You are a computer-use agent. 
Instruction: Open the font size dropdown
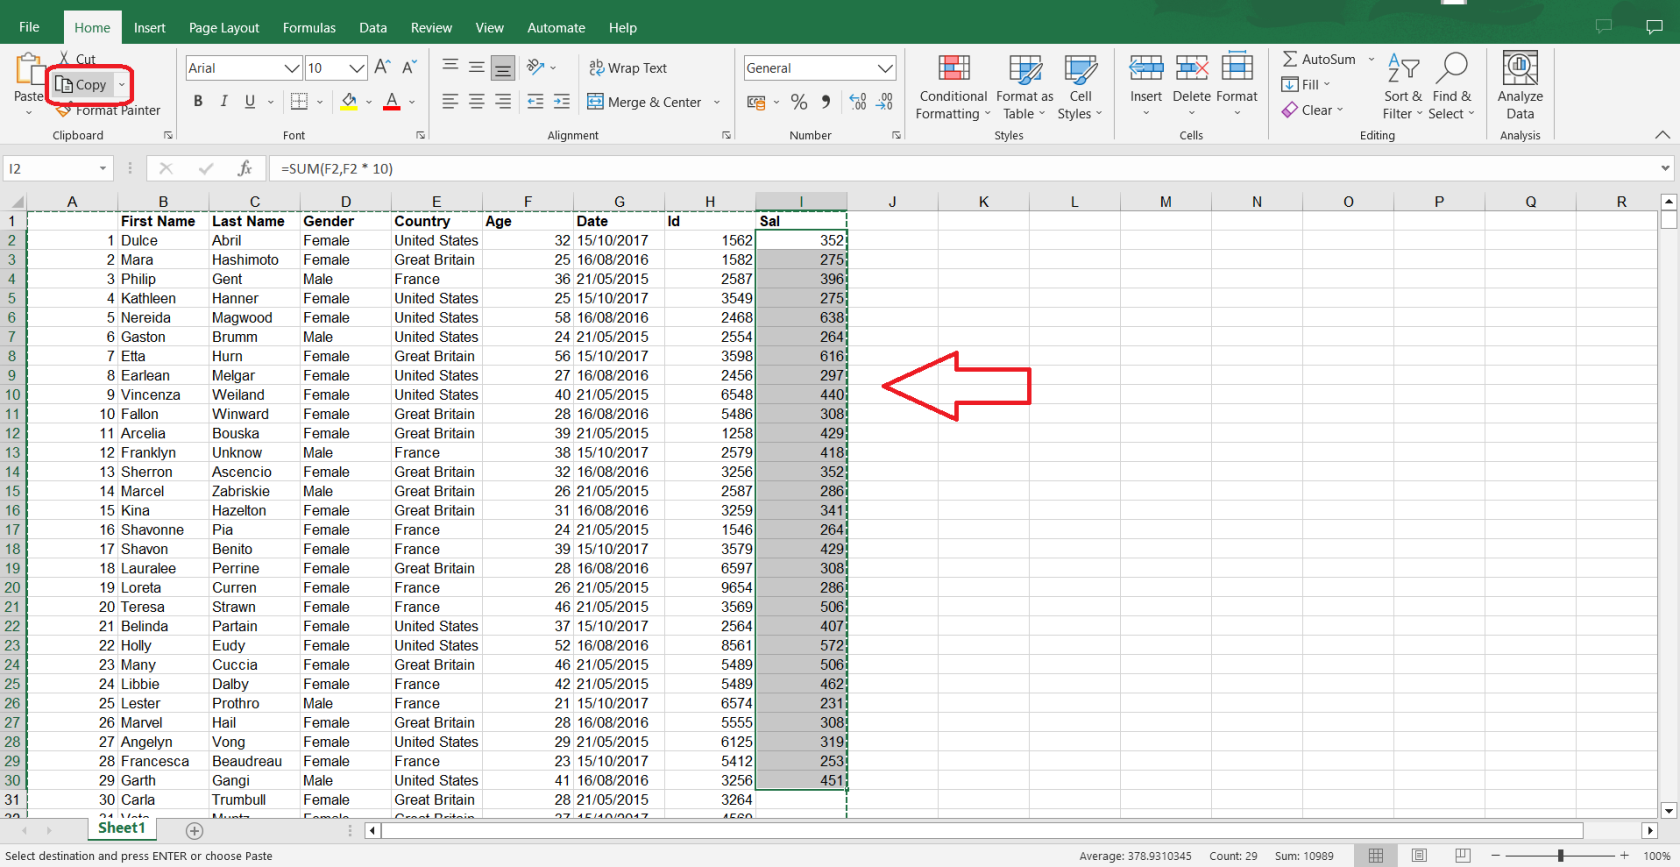pyautogui.click(x=357, y=68)
